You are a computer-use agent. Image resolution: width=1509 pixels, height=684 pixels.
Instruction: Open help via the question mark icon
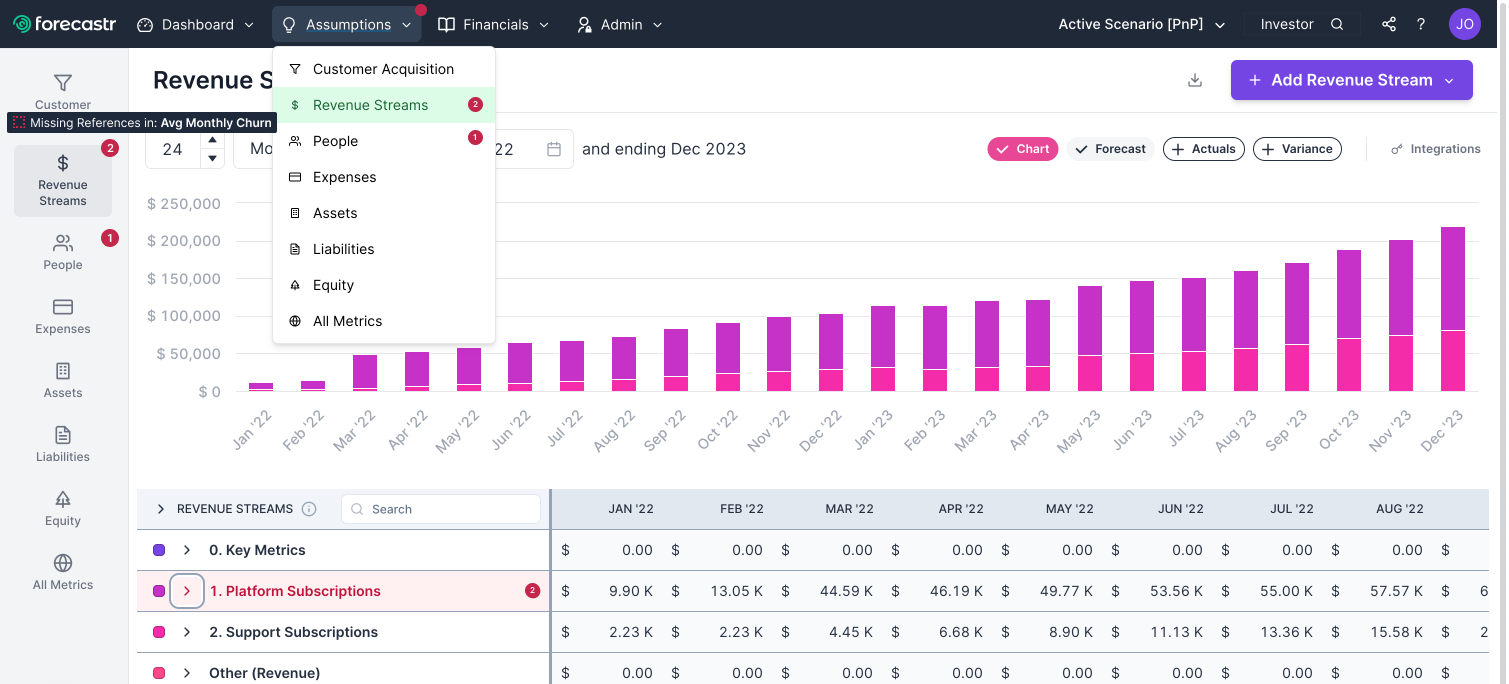(x=1421, y=24)
